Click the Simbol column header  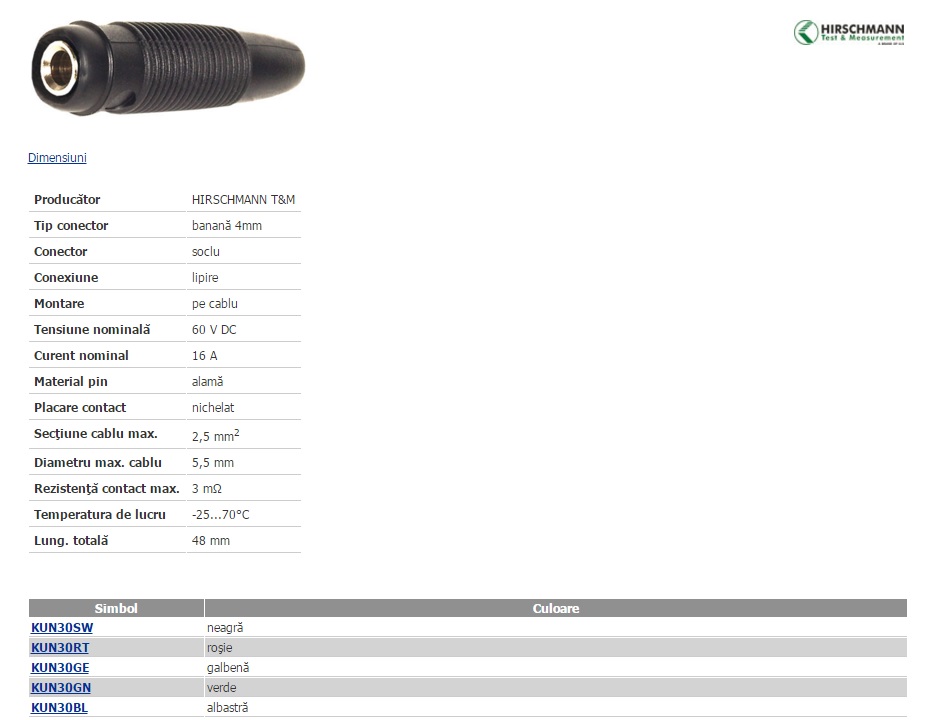tap(116, 608)
